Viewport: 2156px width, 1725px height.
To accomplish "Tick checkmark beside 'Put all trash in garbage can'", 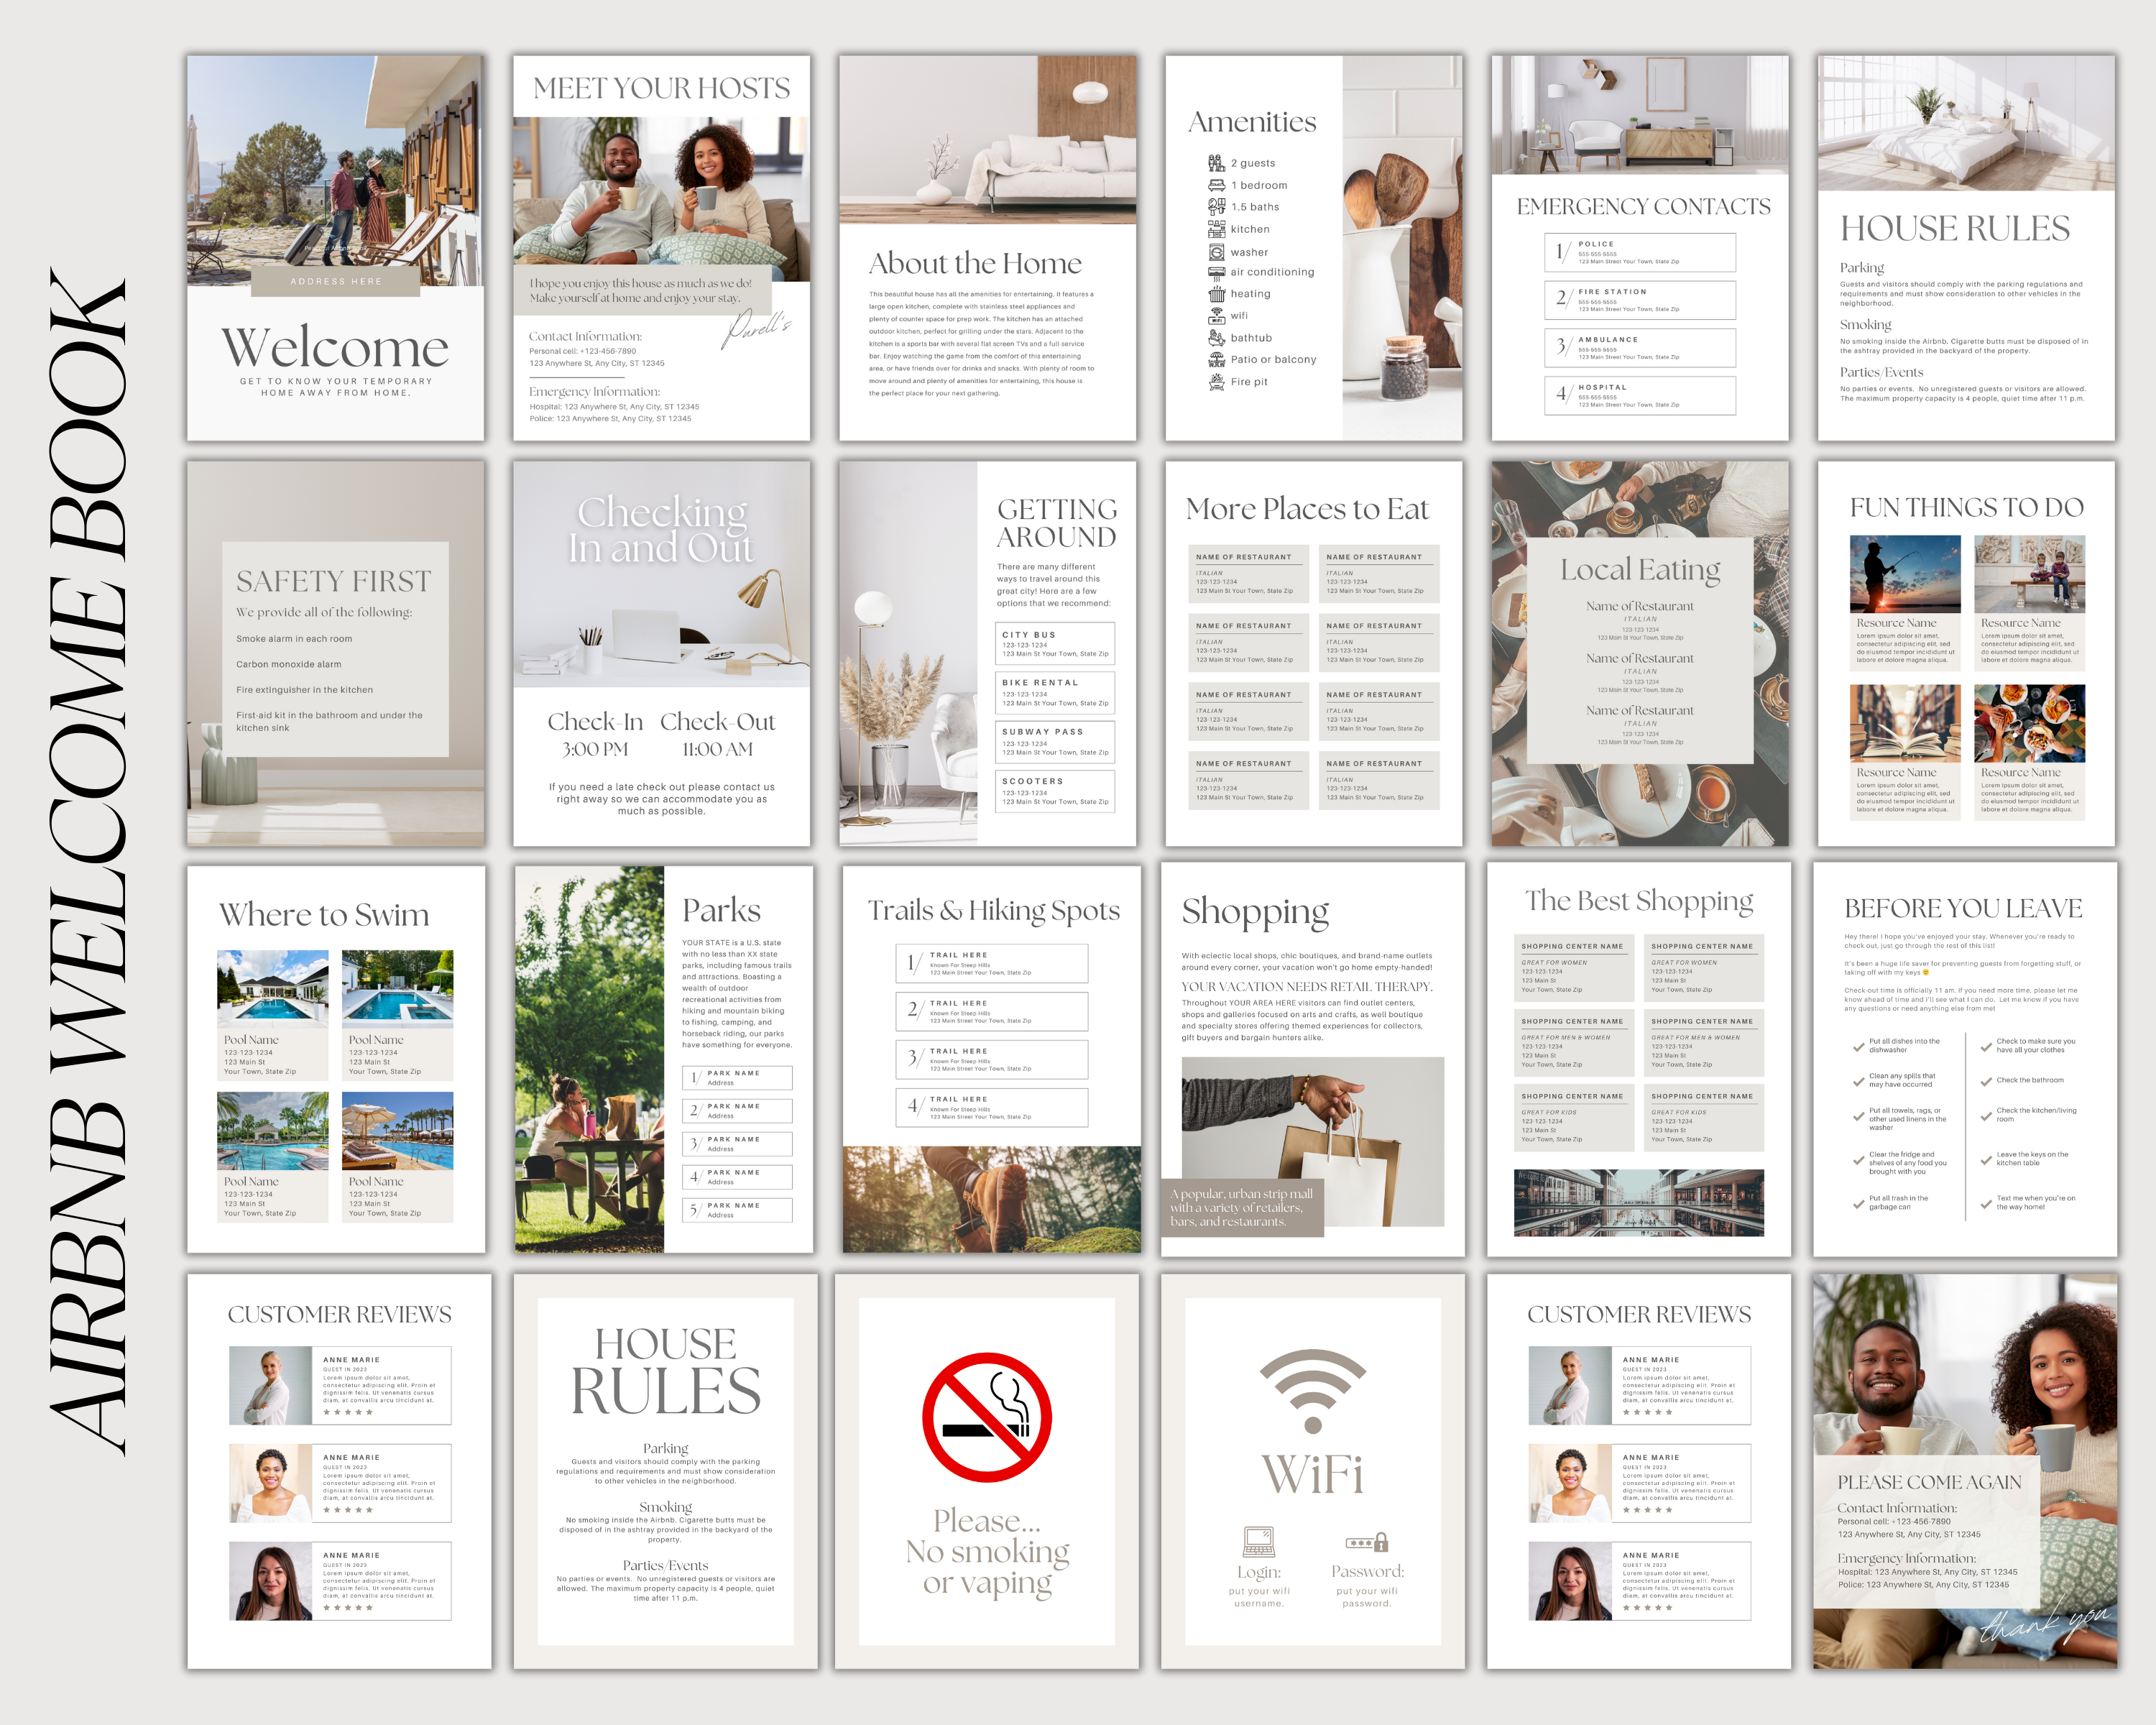I will (1858, 1204).
